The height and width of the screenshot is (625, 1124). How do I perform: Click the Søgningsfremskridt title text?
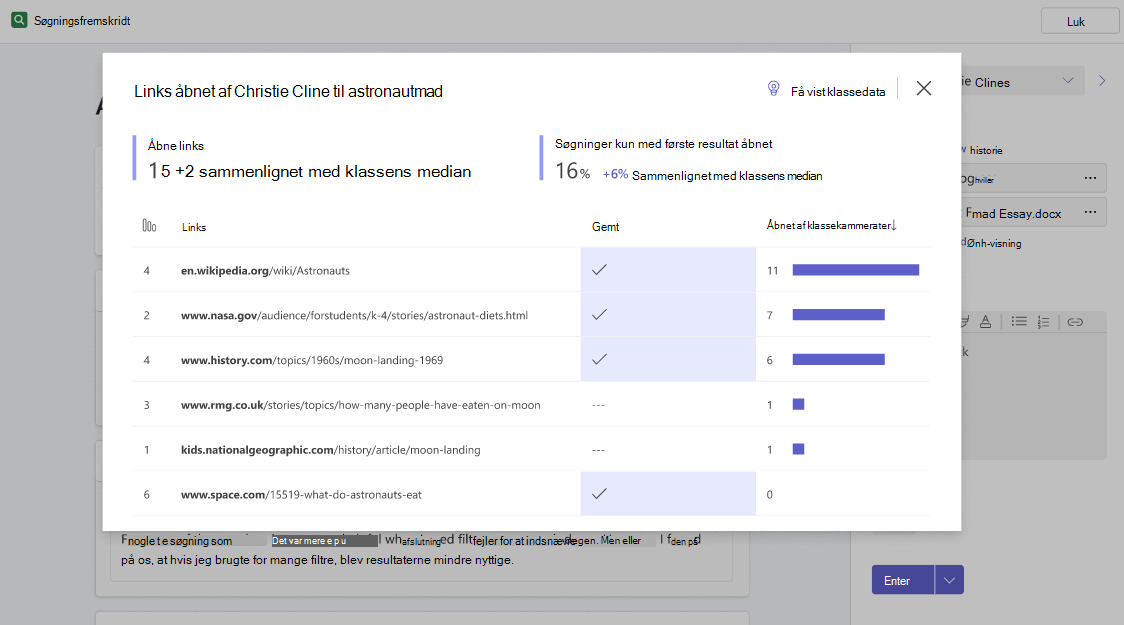[x=82, y=21]
